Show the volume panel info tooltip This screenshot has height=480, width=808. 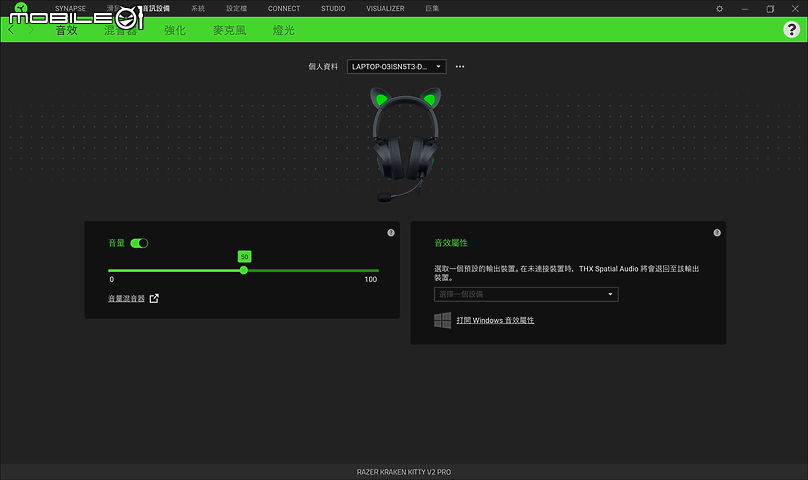pos(391,233)
